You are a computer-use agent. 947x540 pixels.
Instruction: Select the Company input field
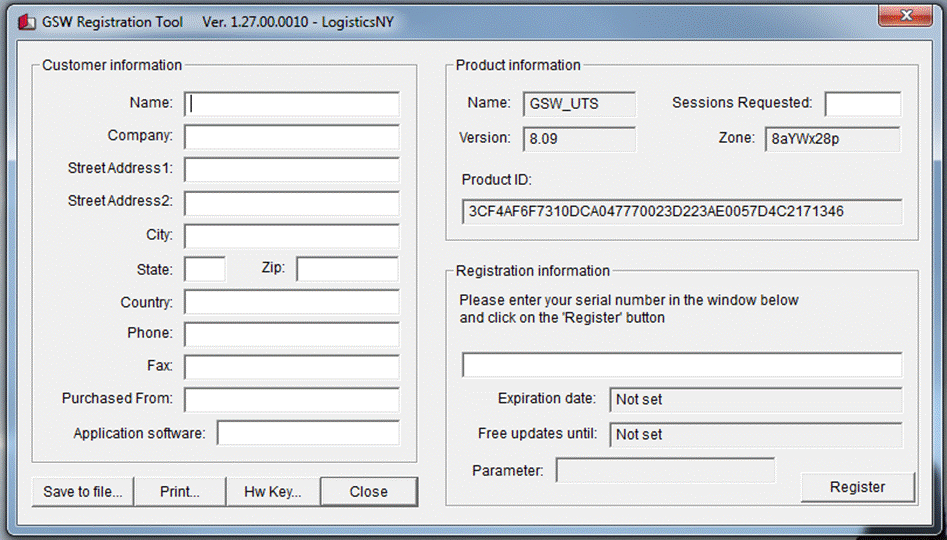292,137
